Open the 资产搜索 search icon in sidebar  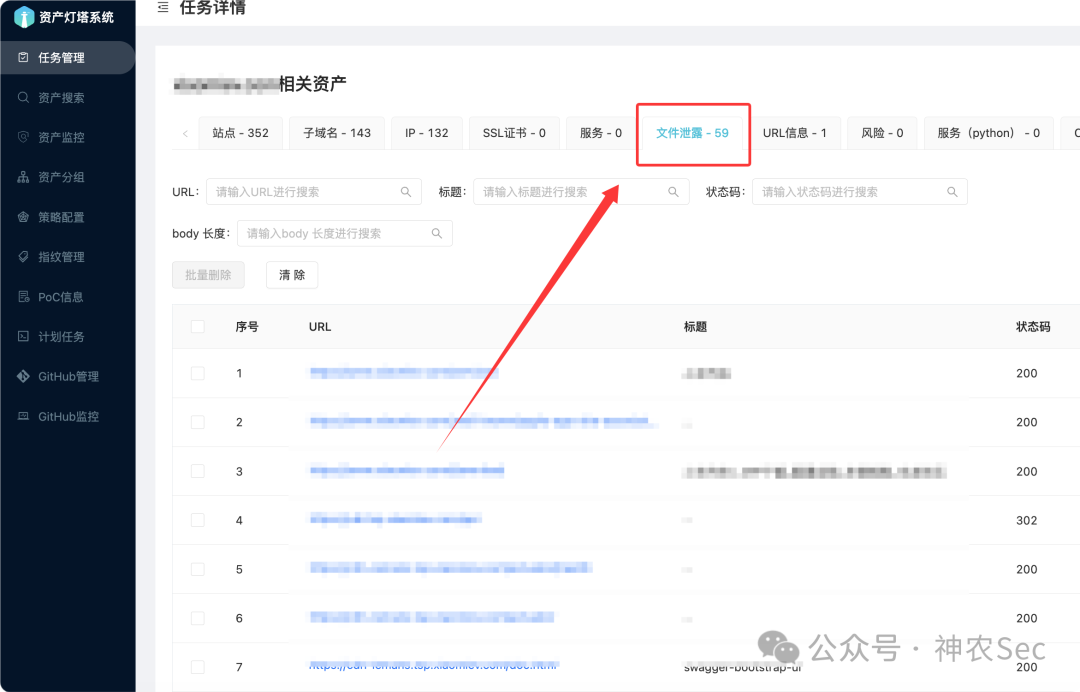25,97
